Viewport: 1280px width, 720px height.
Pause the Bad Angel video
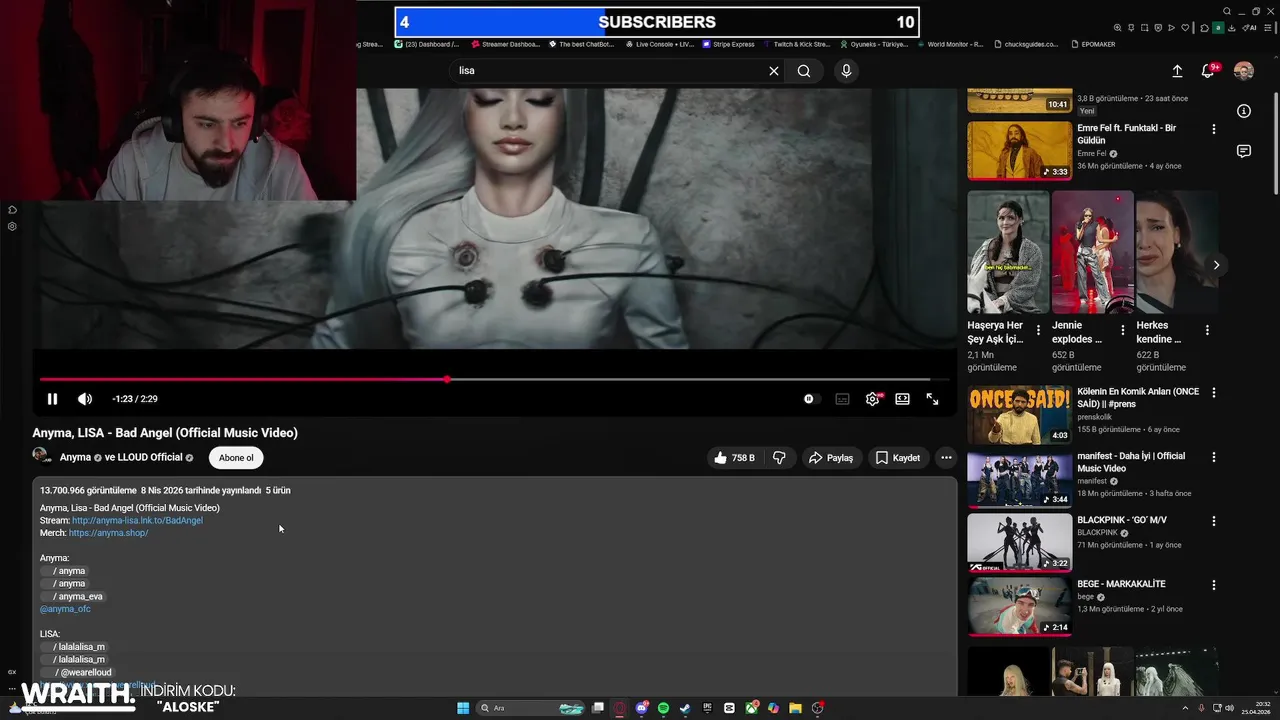(x=52, y=399)
